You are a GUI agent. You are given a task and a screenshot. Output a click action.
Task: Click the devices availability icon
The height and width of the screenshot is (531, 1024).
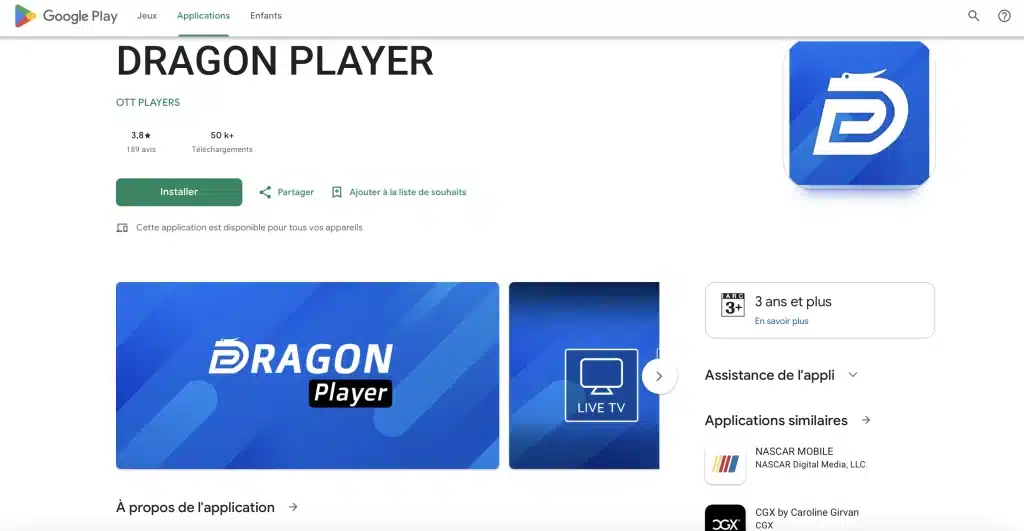click(122, 228)
